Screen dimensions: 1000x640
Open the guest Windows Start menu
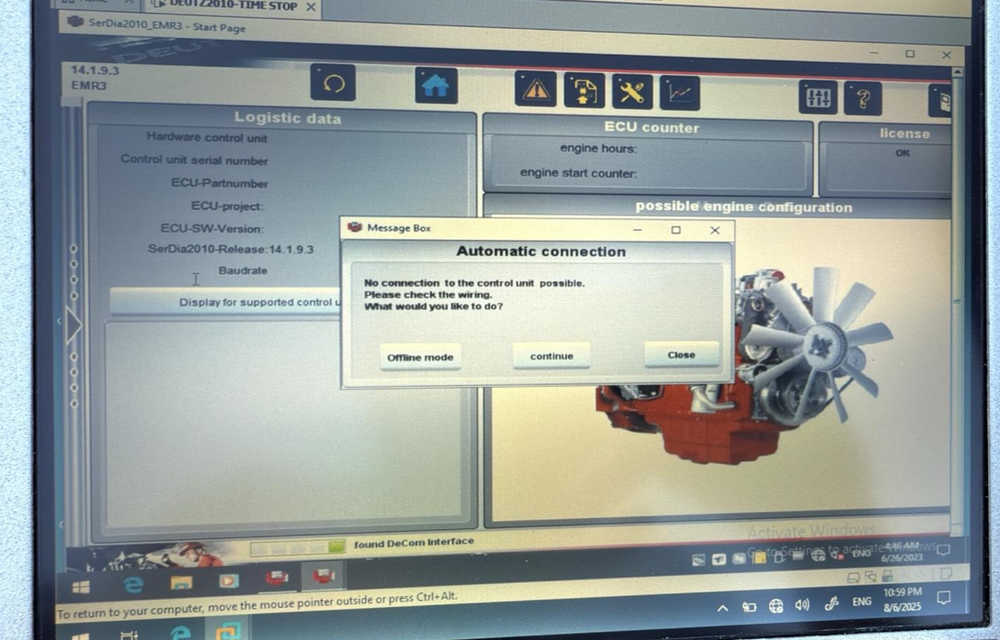(81, 586)
